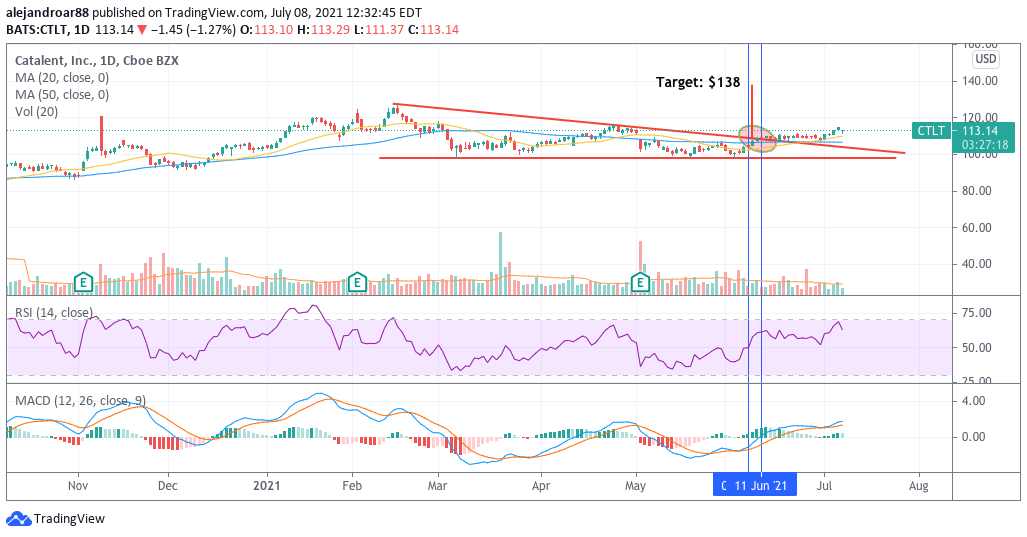Click the Mar label on time axis
1027x537 pixels.
438,486
